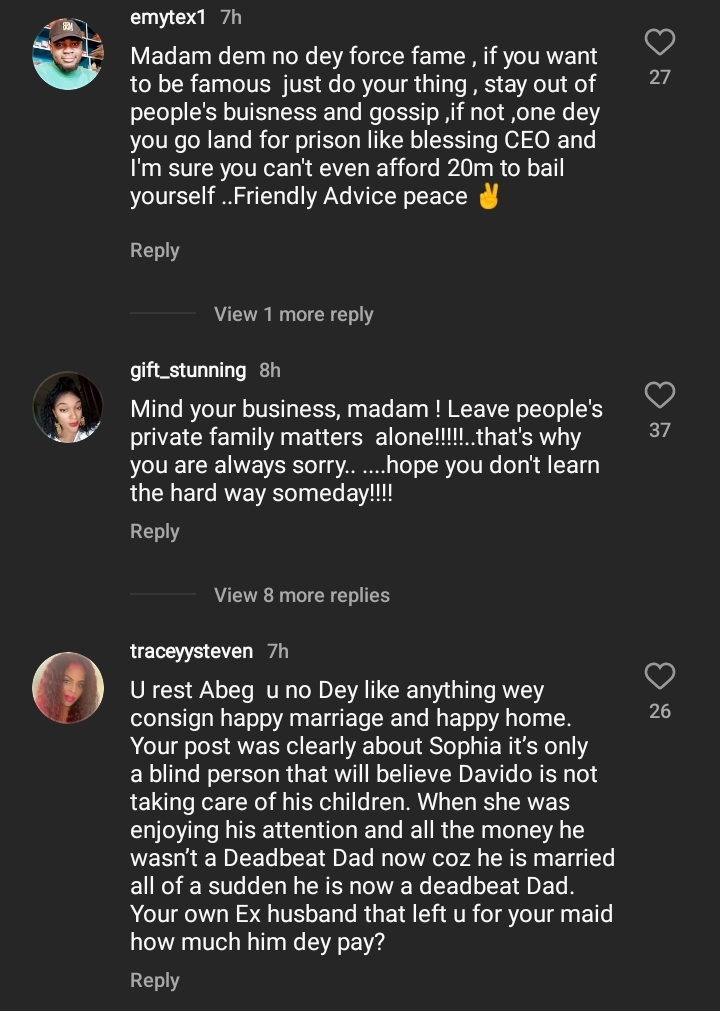Like emytex1's comment with the heart
Image resolution: width=720 pixels, height=1011 pixels.
660,42
